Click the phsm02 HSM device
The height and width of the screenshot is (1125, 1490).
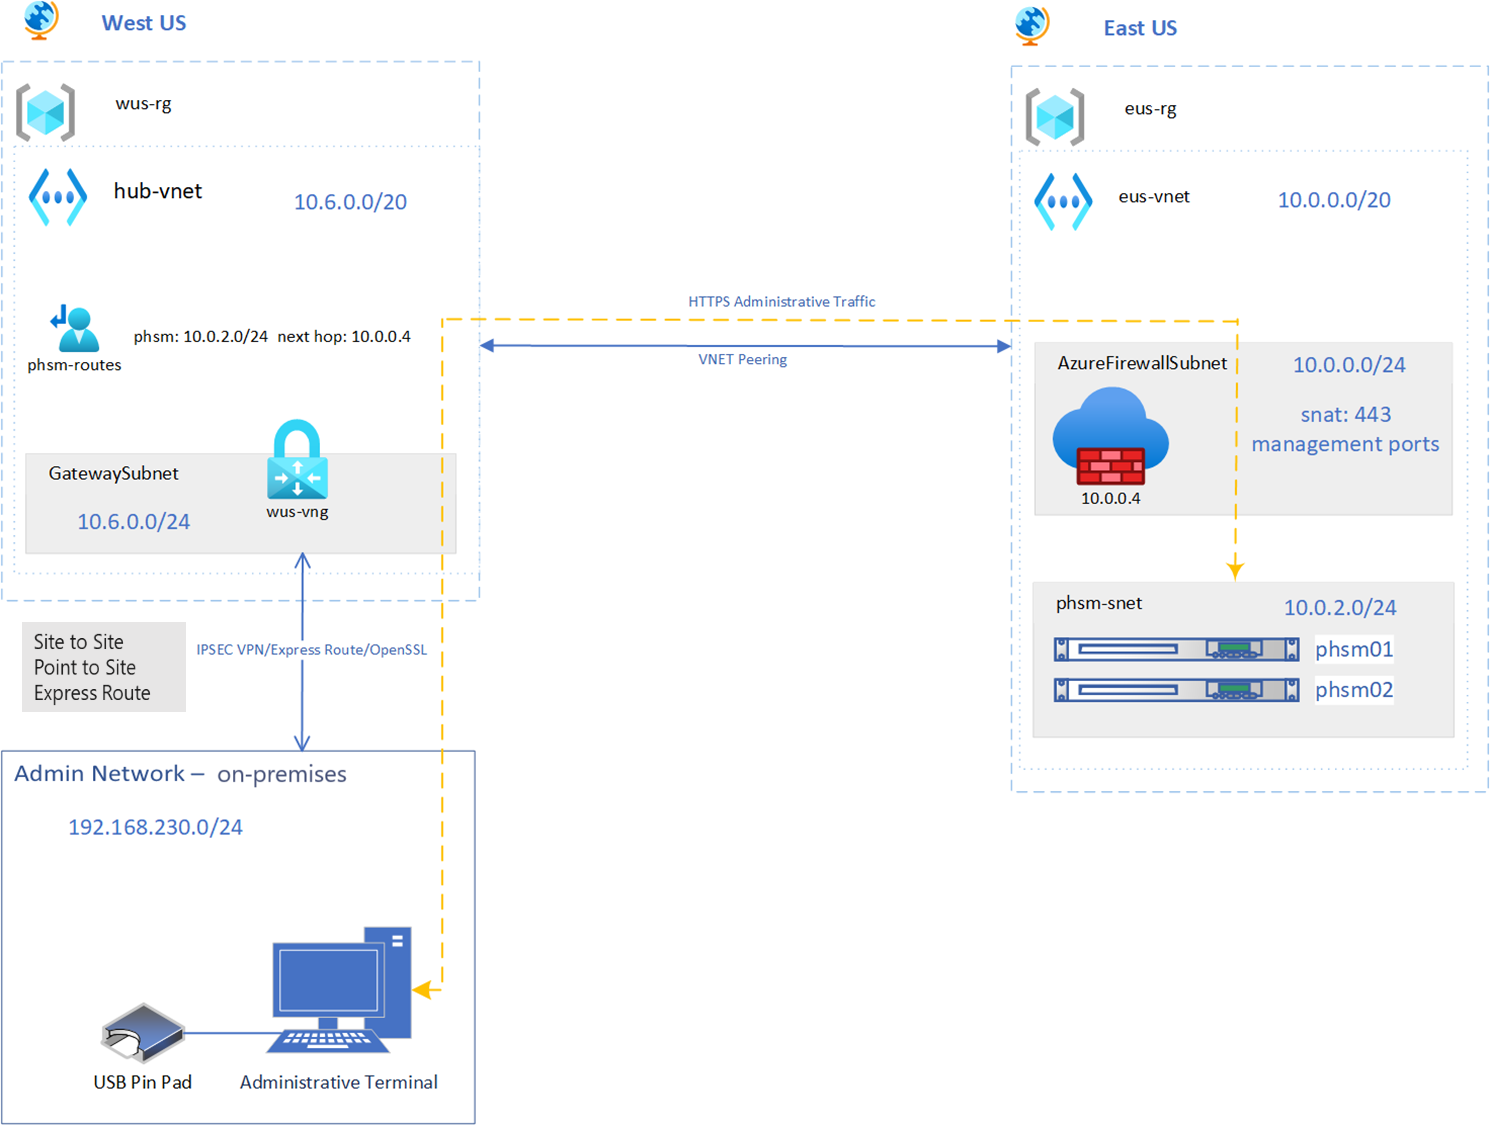coord(1176,690)
